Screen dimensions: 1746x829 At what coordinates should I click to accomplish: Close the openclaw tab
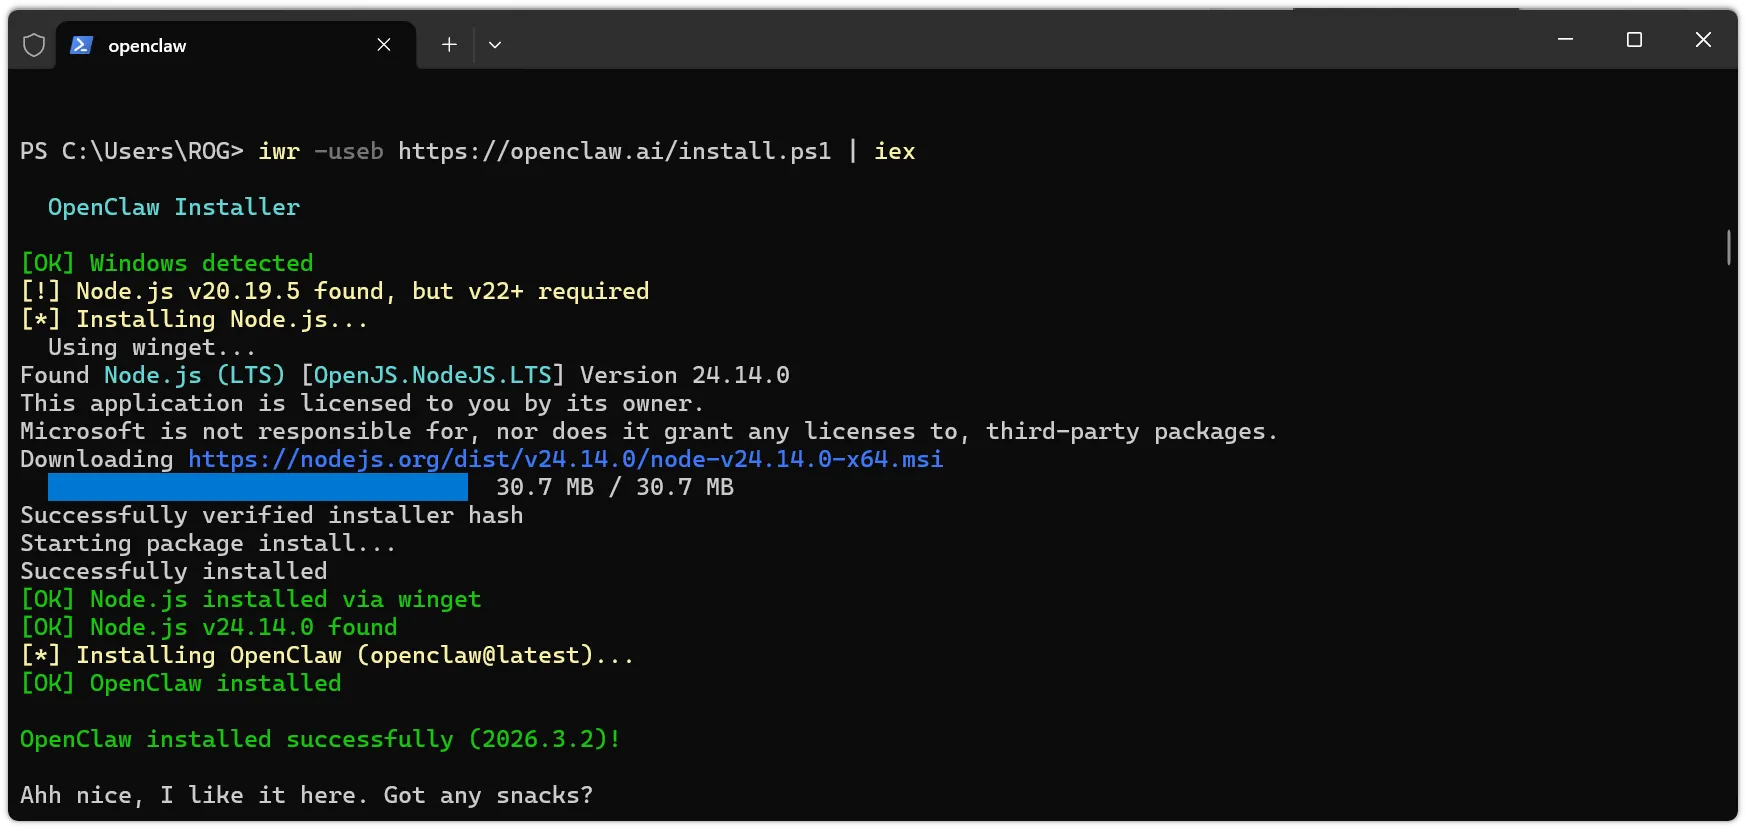[x=384, y=45]
